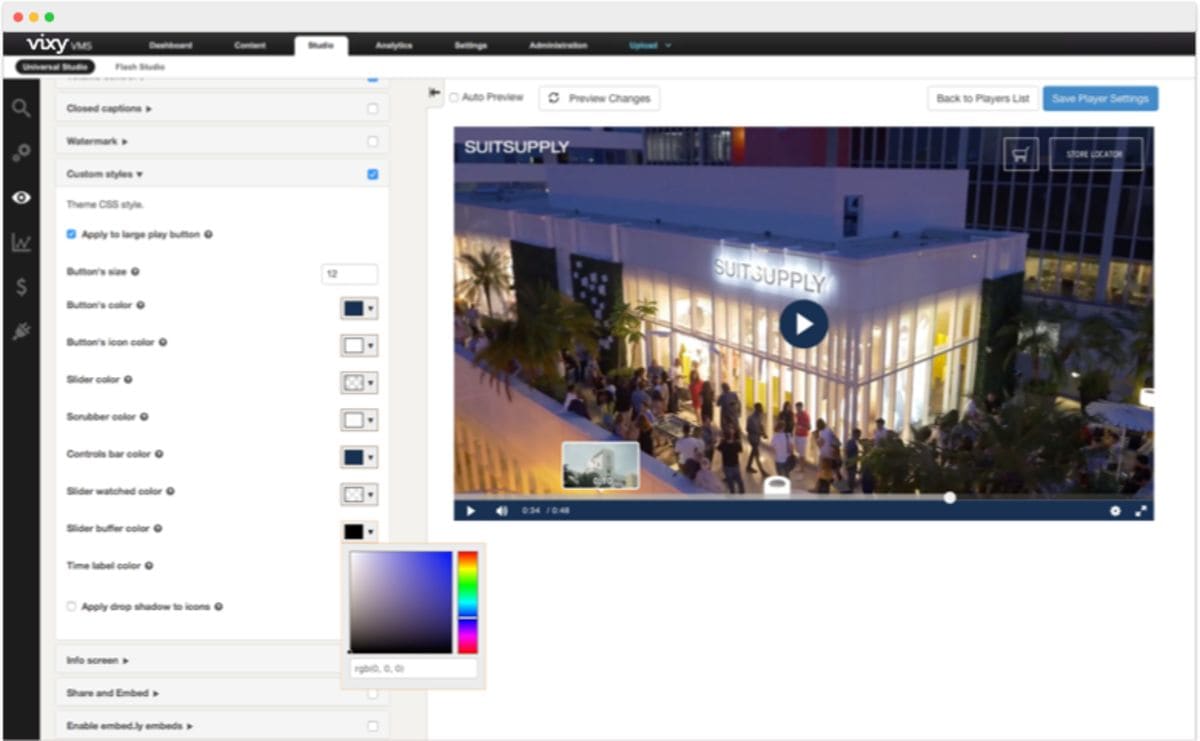Open the Scrubber color swatch
The height and width of the screenshot is (741, 1200).
click(x=359, y=419)
